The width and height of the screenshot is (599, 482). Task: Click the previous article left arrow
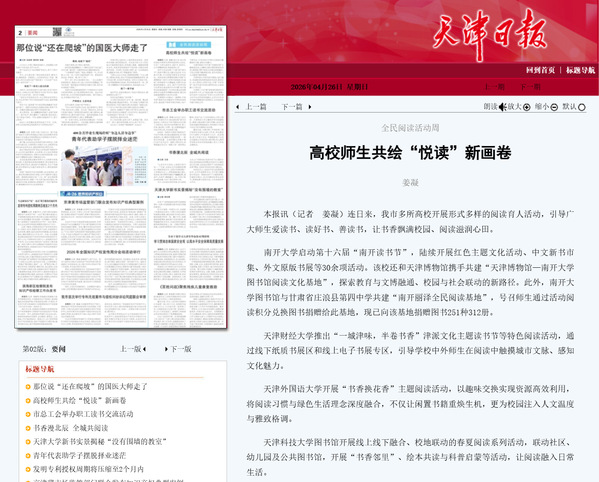pyautogui.click(x=238, y=107)
